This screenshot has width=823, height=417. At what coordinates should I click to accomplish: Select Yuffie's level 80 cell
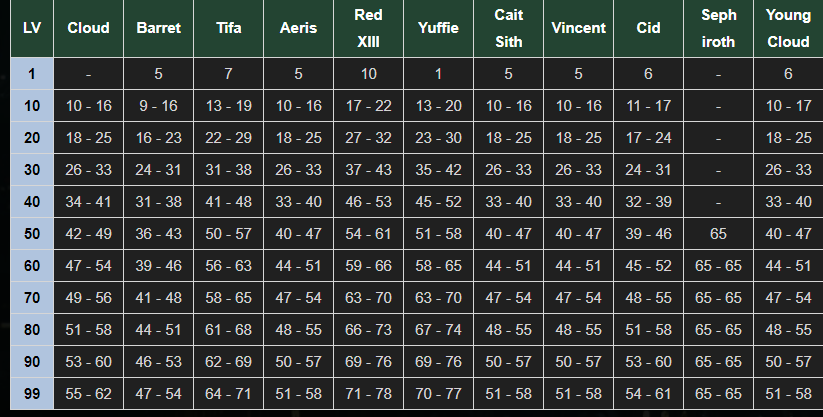click(438, 330)
